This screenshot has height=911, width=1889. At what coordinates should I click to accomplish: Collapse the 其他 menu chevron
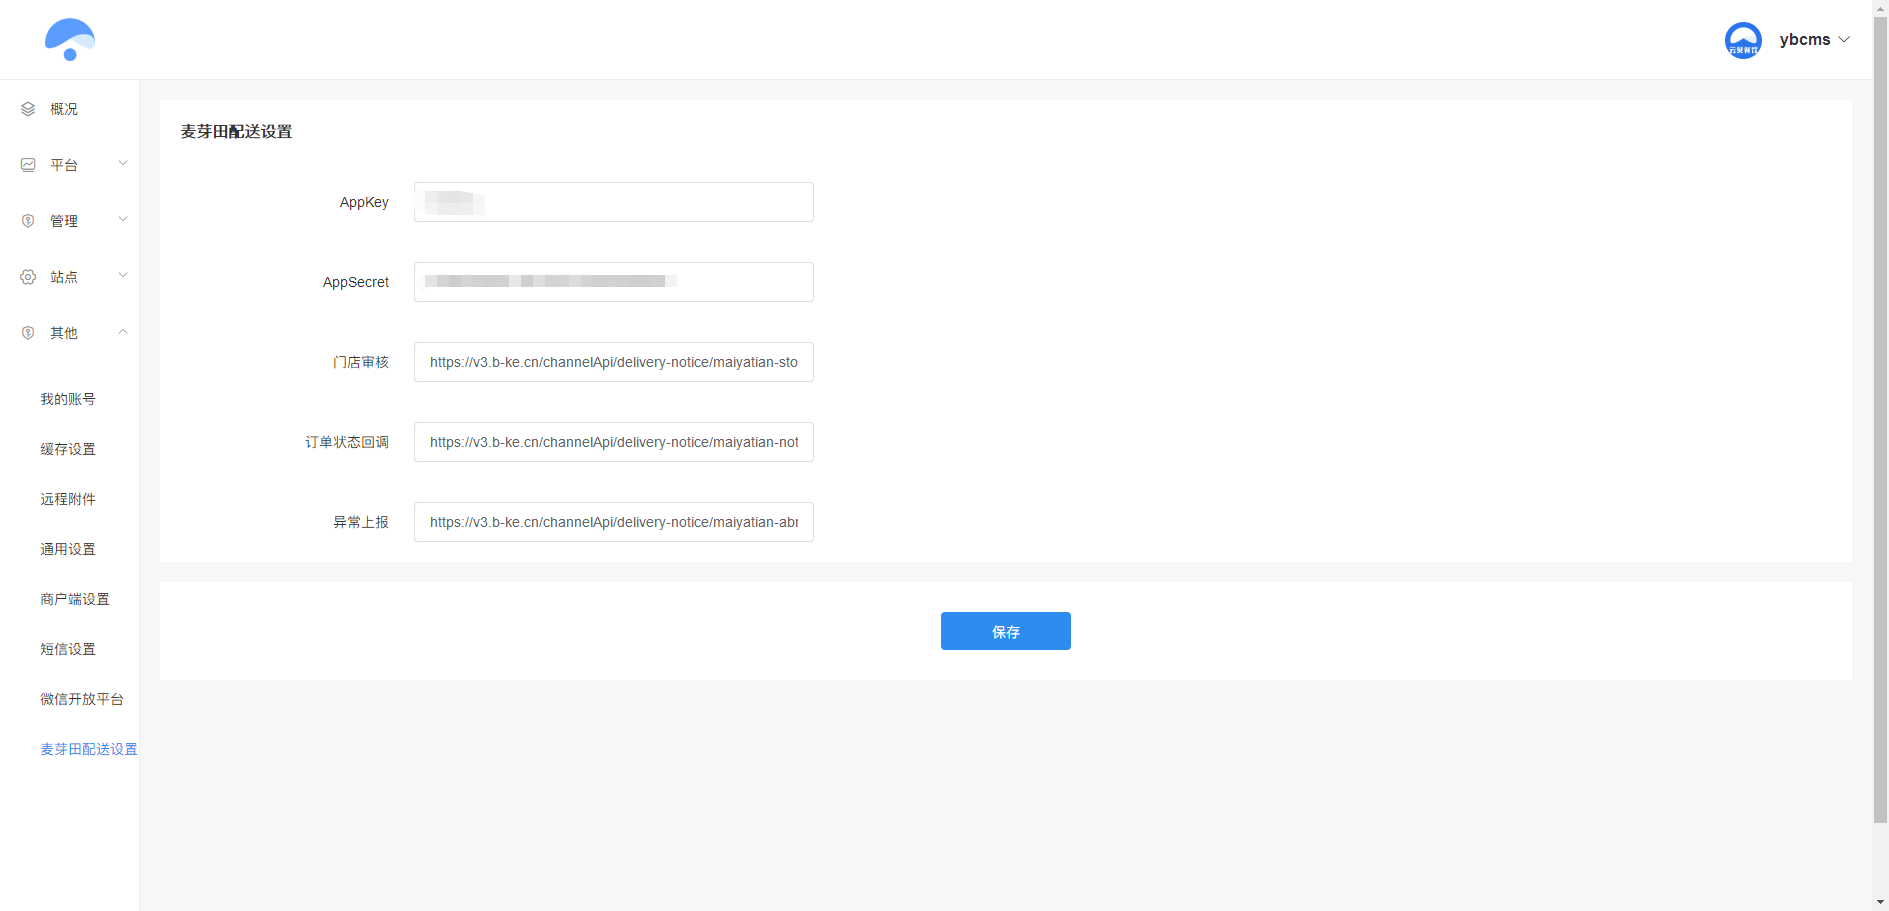pos(123,331)
